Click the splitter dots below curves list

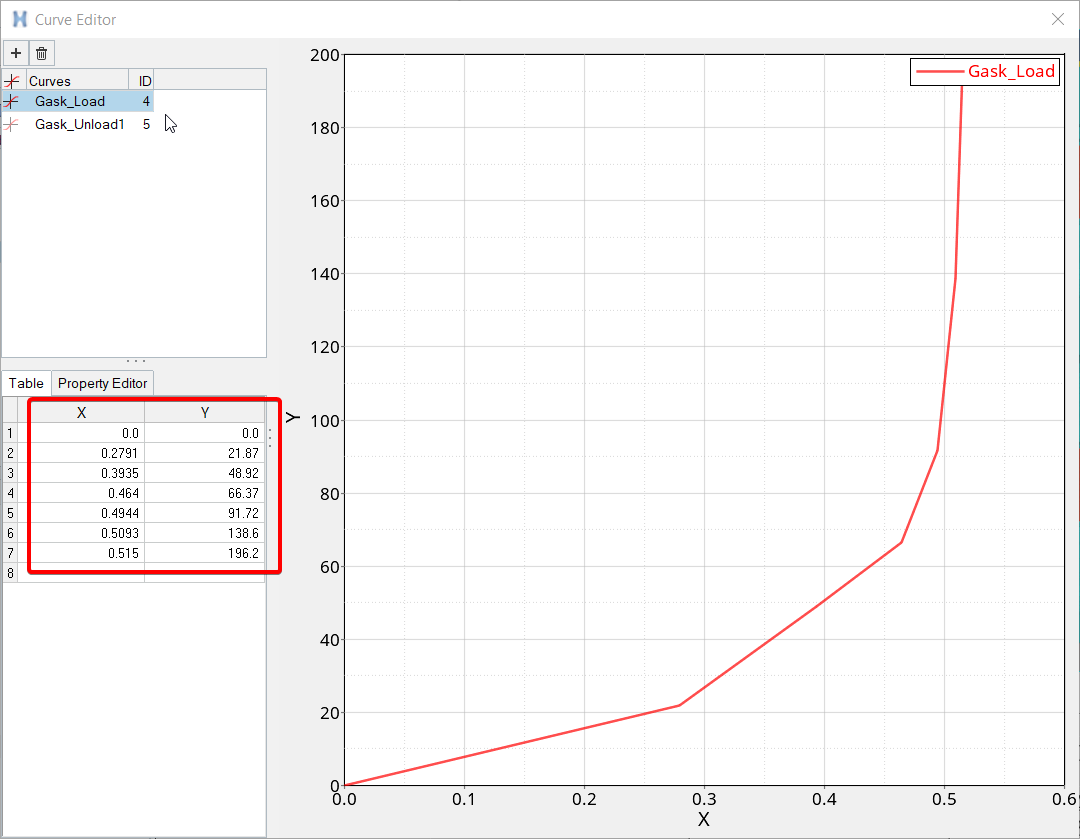pos(135,361)
